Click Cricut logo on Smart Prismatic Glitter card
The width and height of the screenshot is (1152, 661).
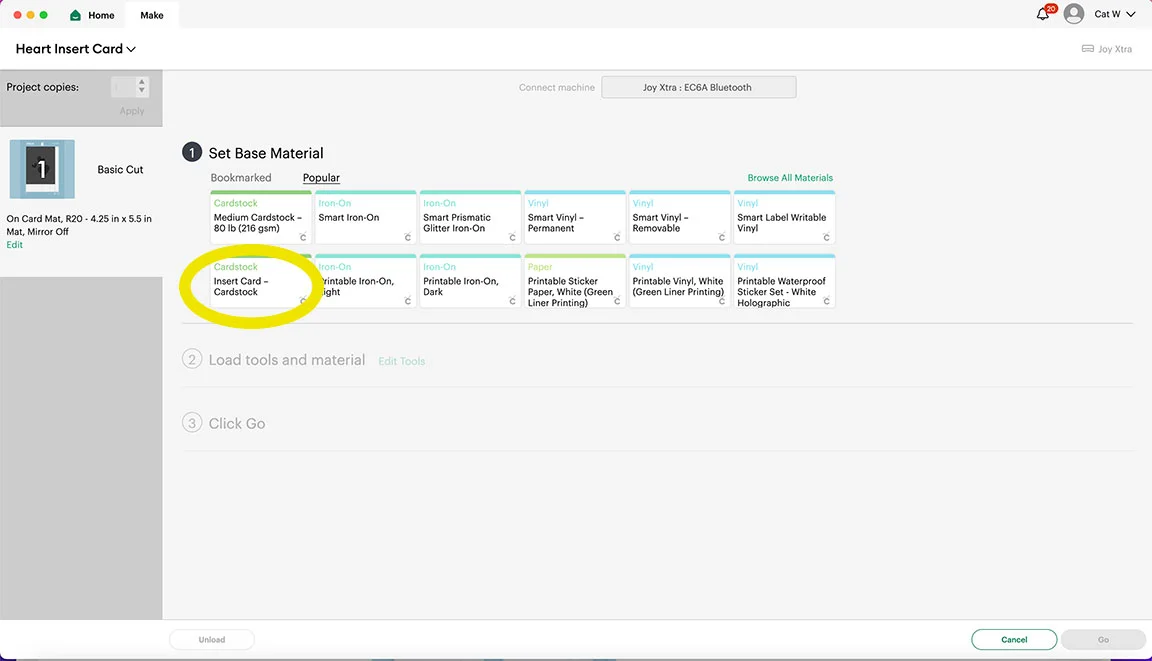[512, 237]
